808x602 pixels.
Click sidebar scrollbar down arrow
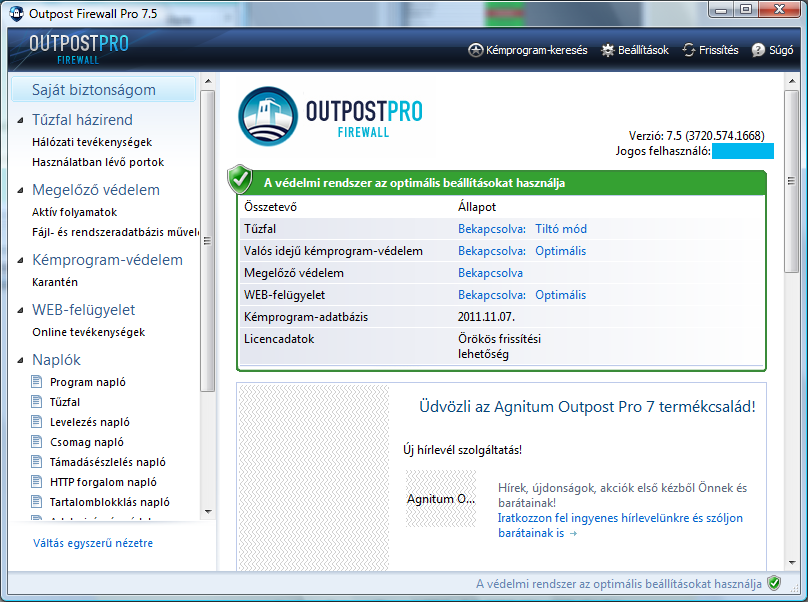point(208,511)
